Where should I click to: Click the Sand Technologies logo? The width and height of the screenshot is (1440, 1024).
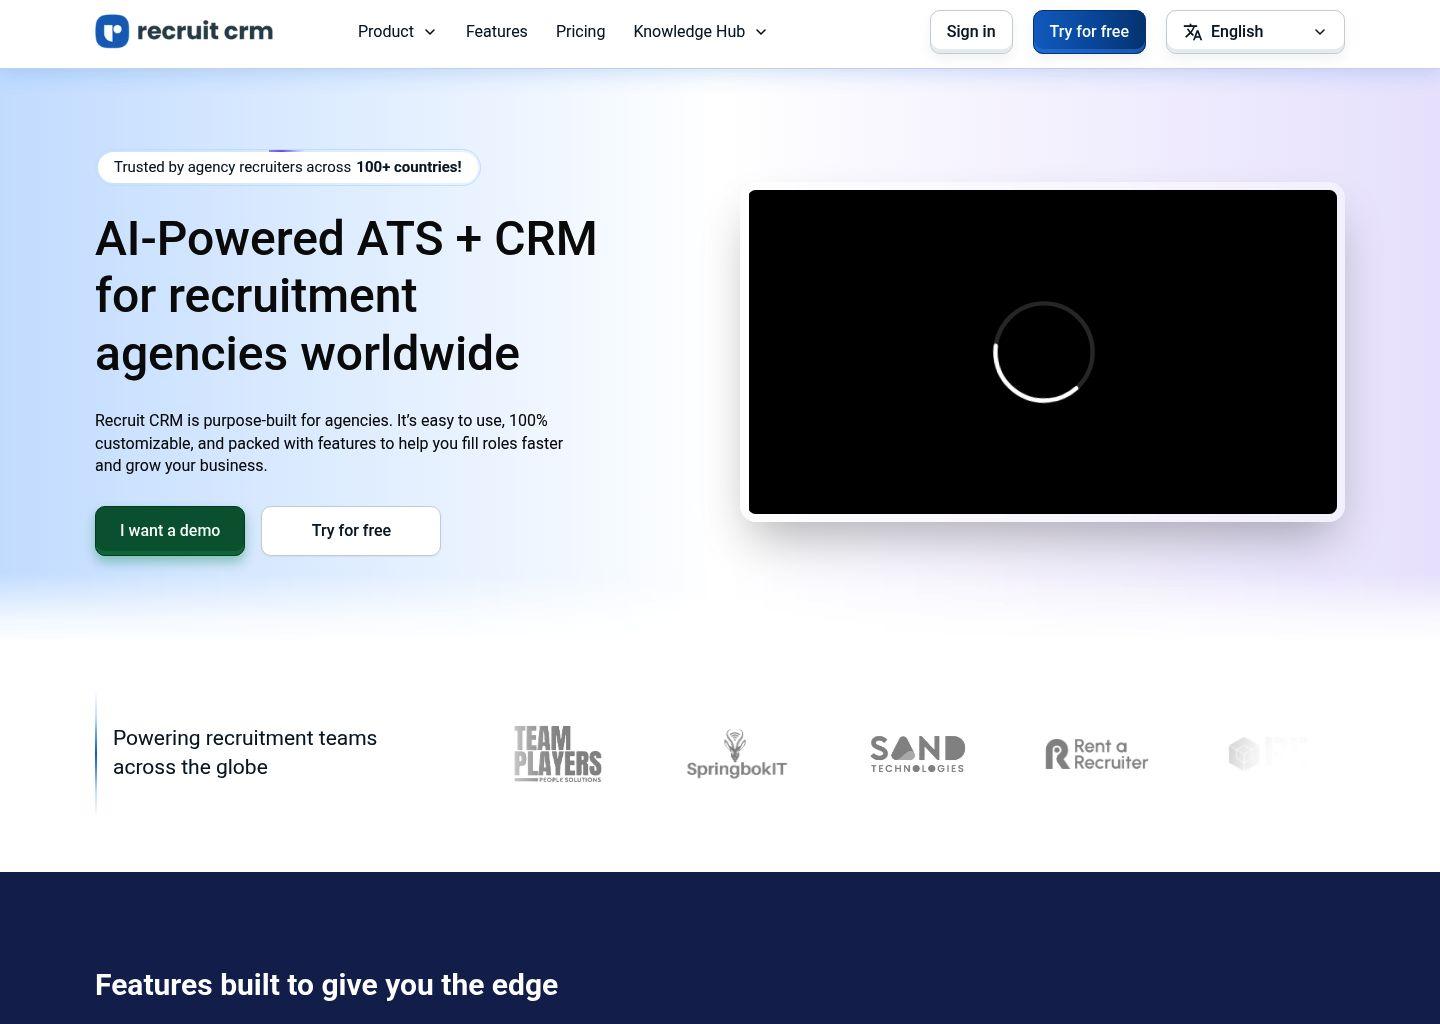(x=917, y=753)
